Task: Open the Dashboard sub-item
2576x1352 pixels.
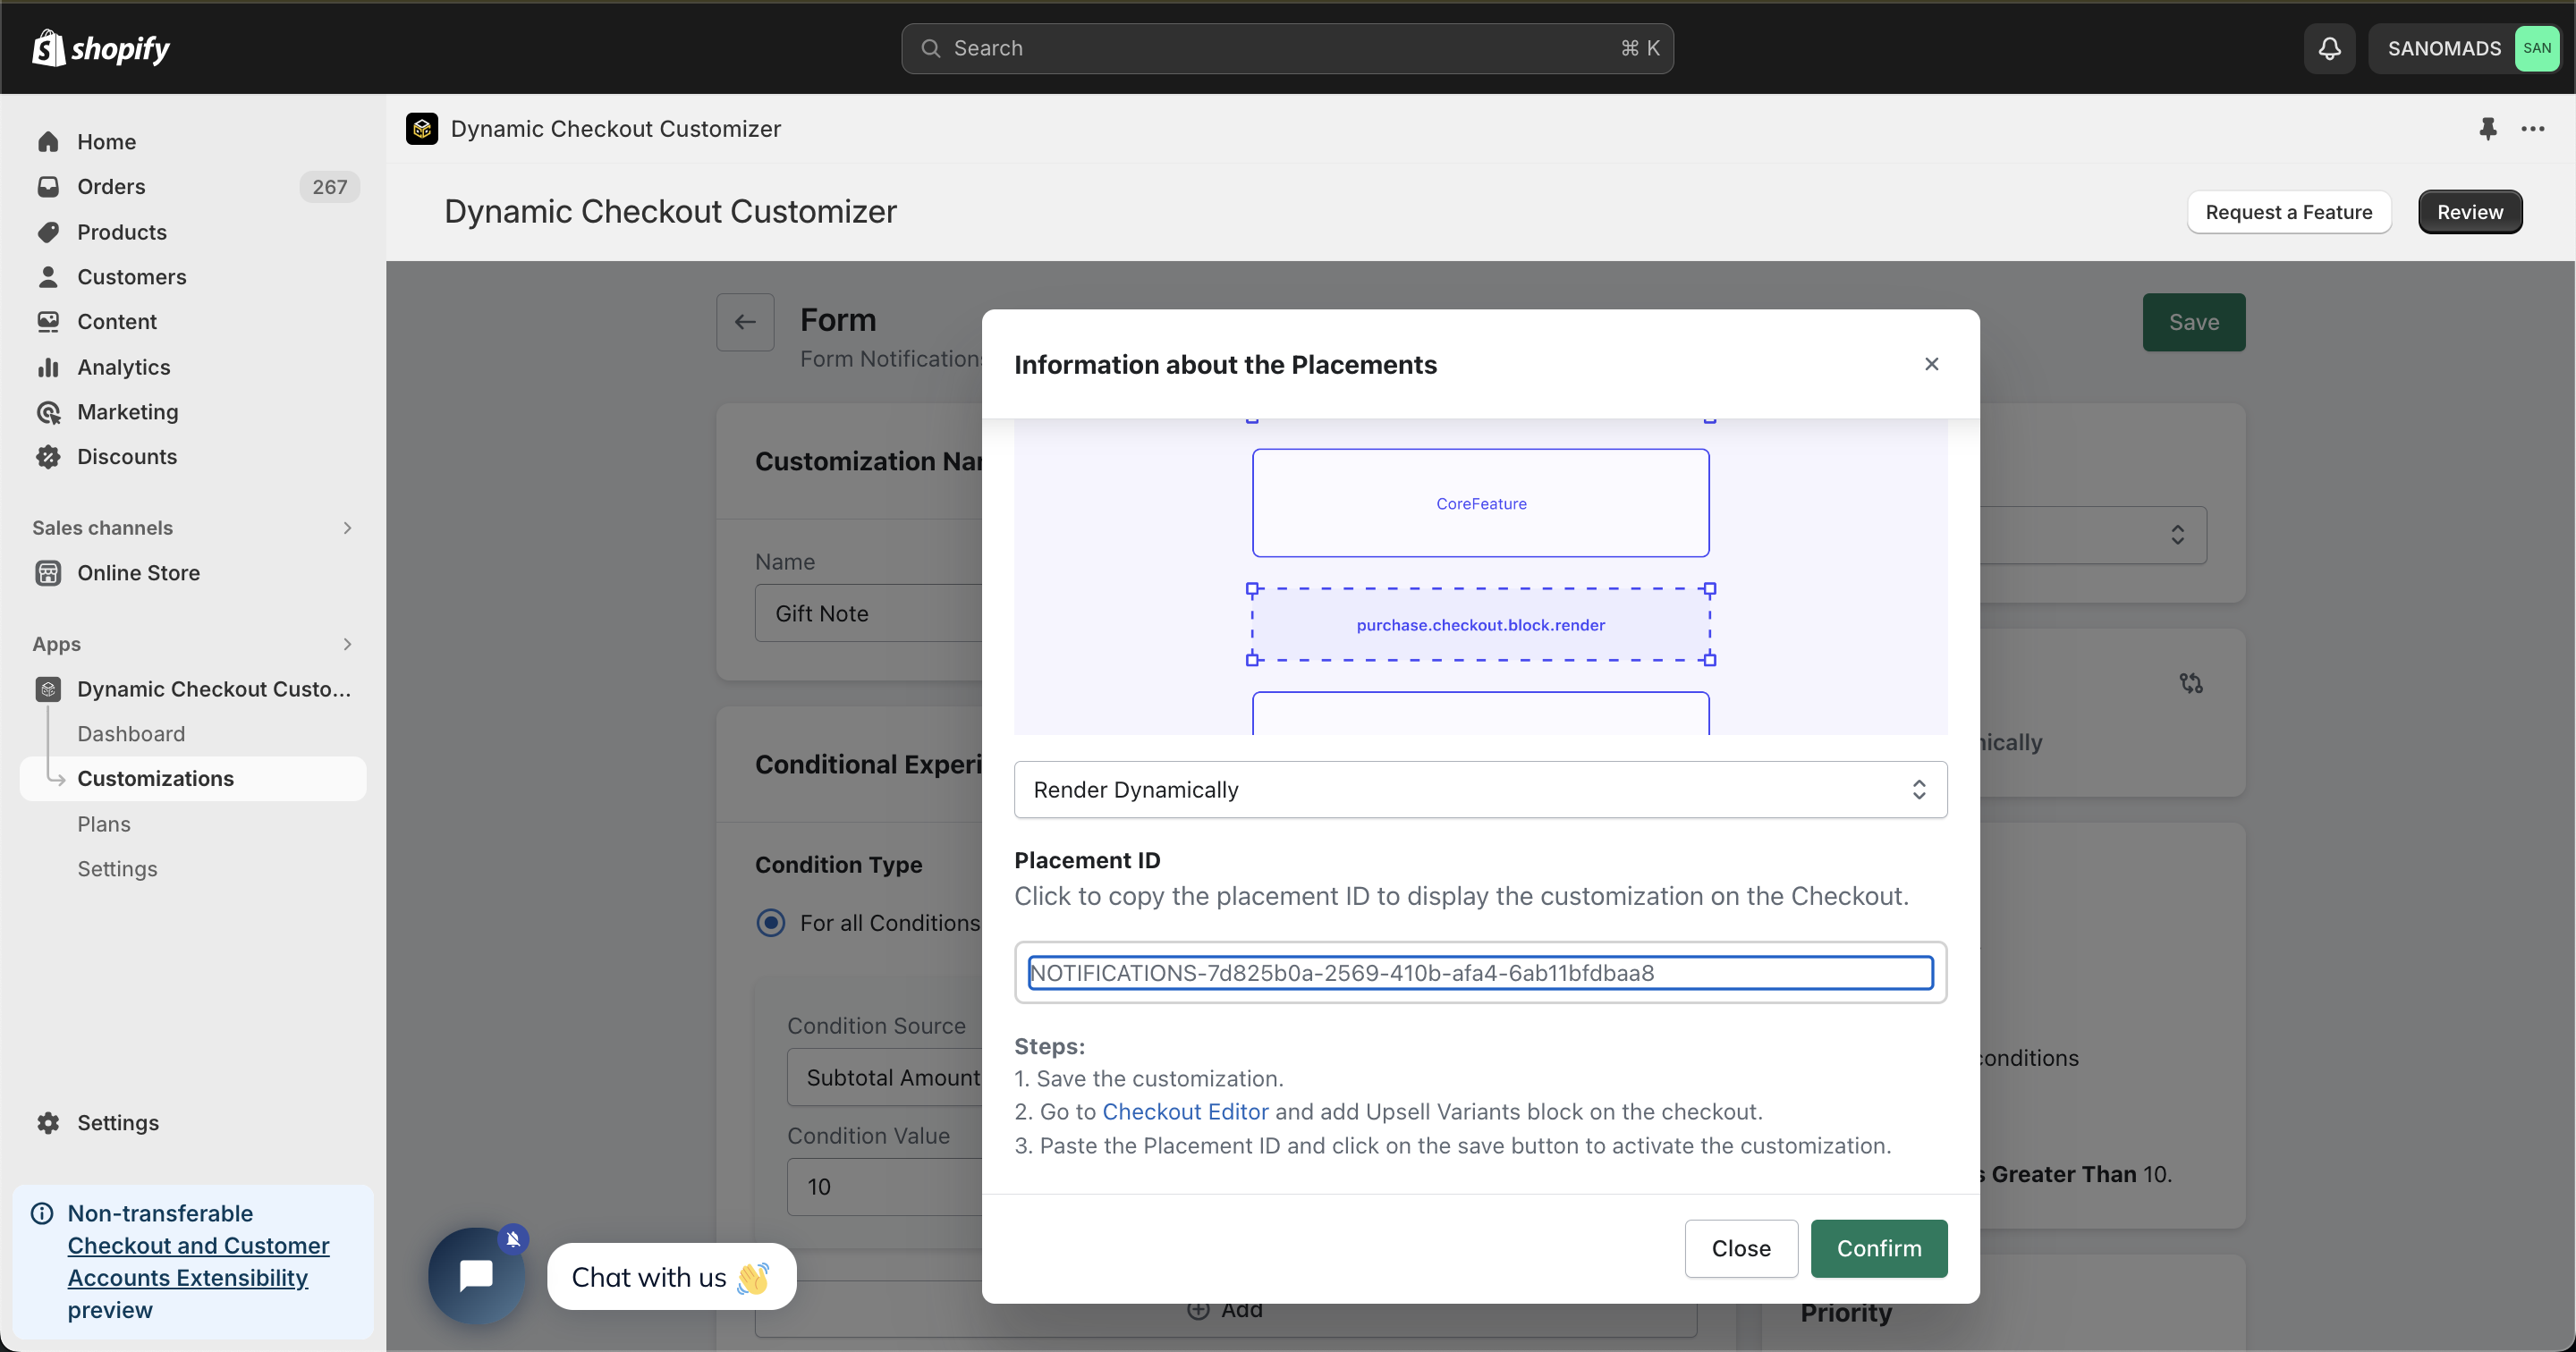Action: 131,734
